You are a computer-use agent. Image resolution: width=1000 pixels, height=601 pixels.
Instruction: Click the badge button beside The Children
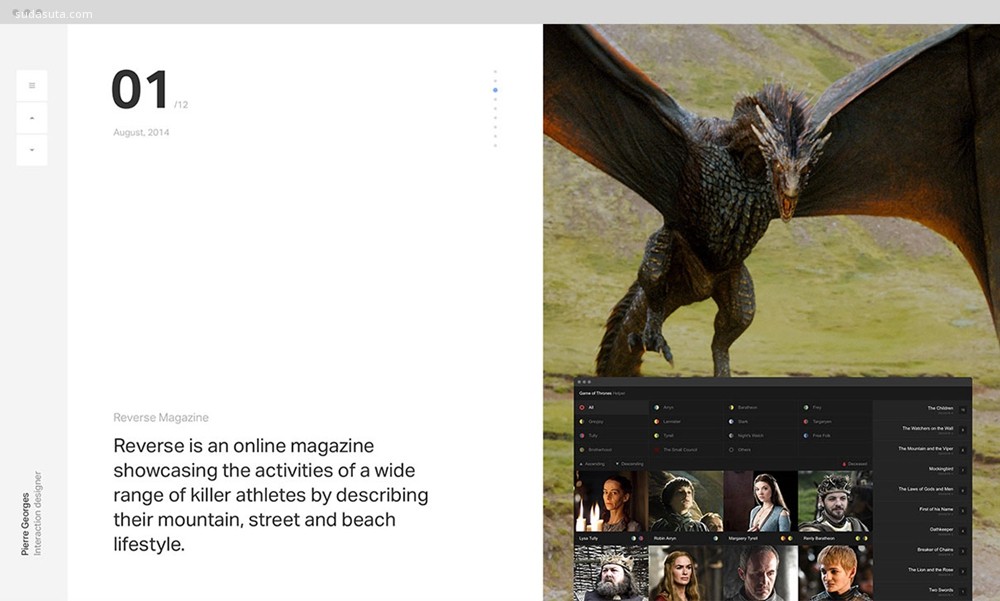point(963,410)
